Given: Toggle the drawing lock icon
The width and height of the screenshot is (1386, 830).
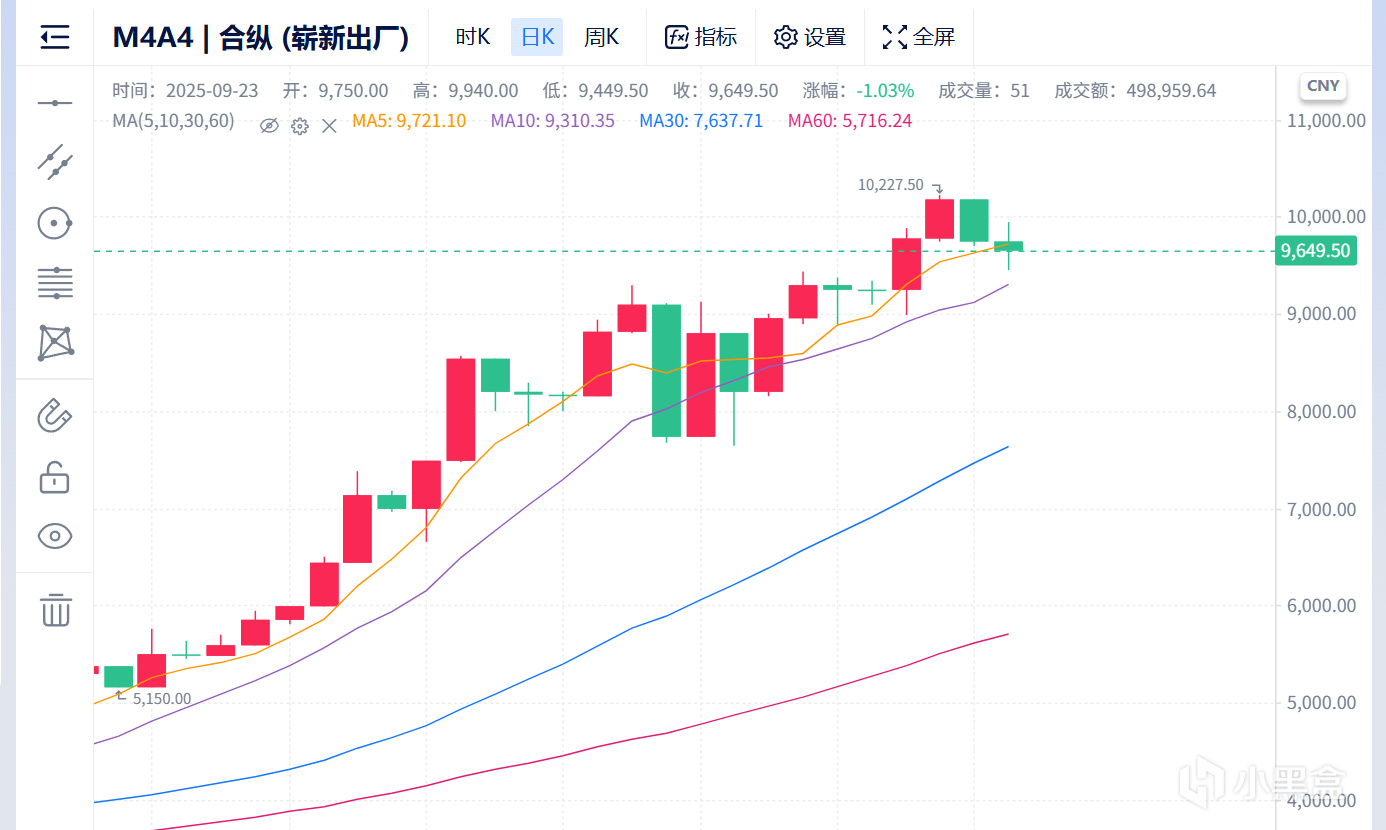Looking at the screenshot, I should coord(55,477).
